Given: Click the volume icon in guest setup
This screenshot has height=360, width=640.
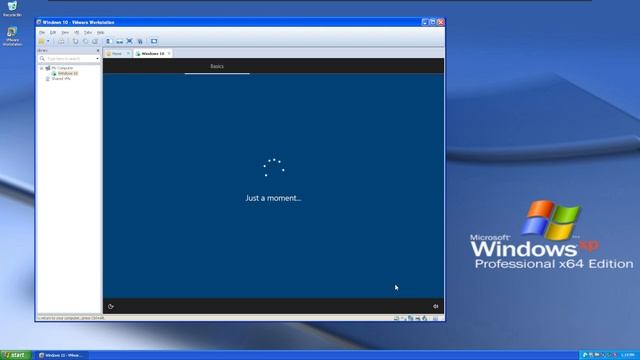Looking at the screenshot, I should (x=436, y=306).
